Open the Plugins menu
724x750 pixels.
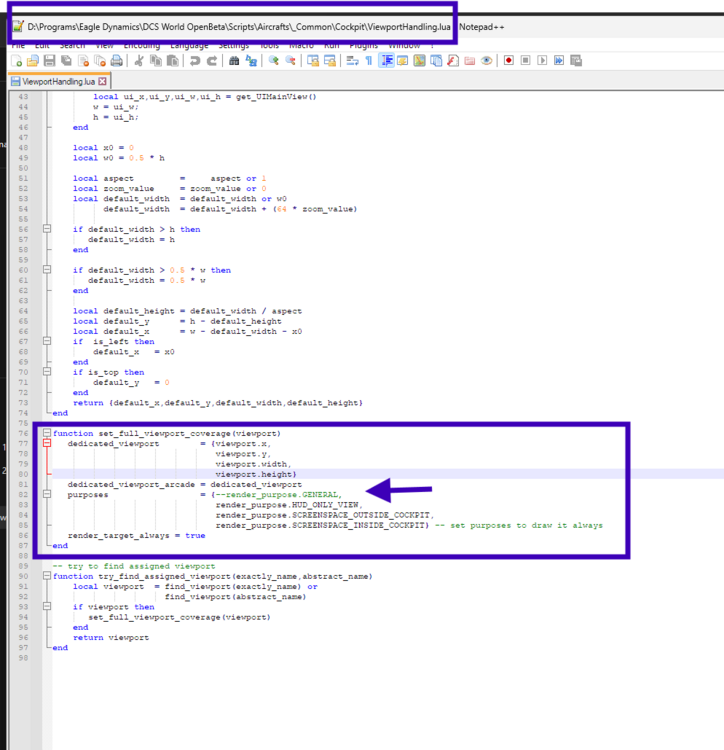(363, 46)
